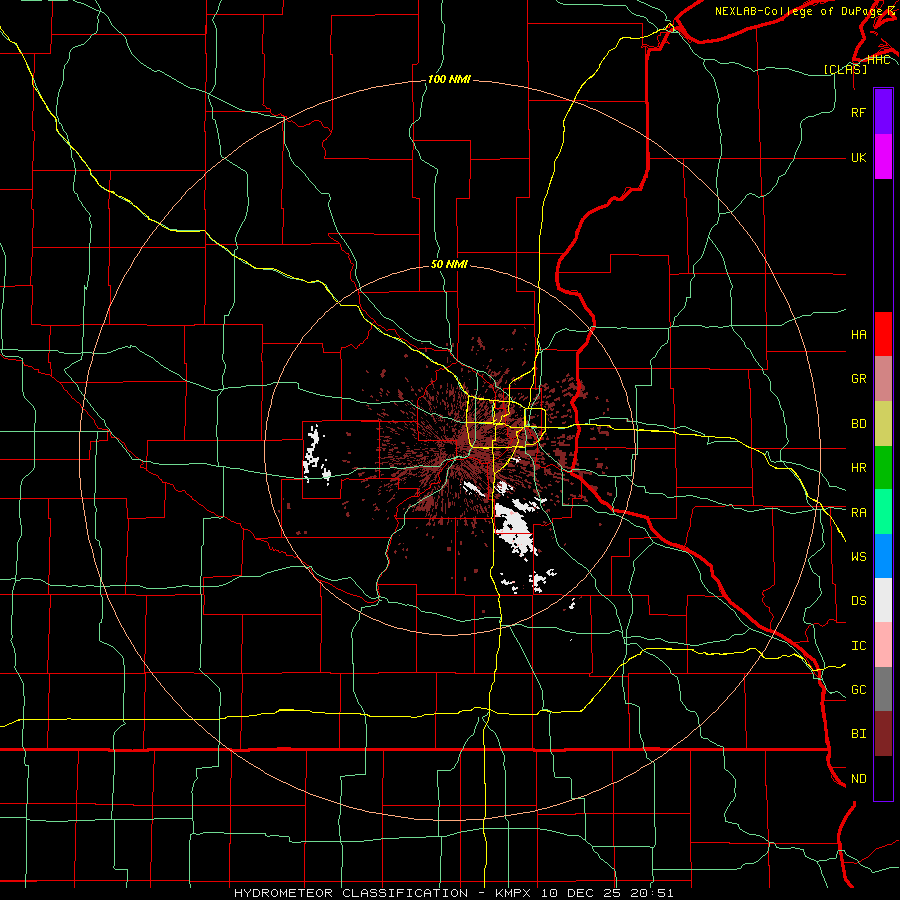The height and width of the screenshot is (900, 900).
Task: Click the "GC" legend label
Action: point(859,690)
